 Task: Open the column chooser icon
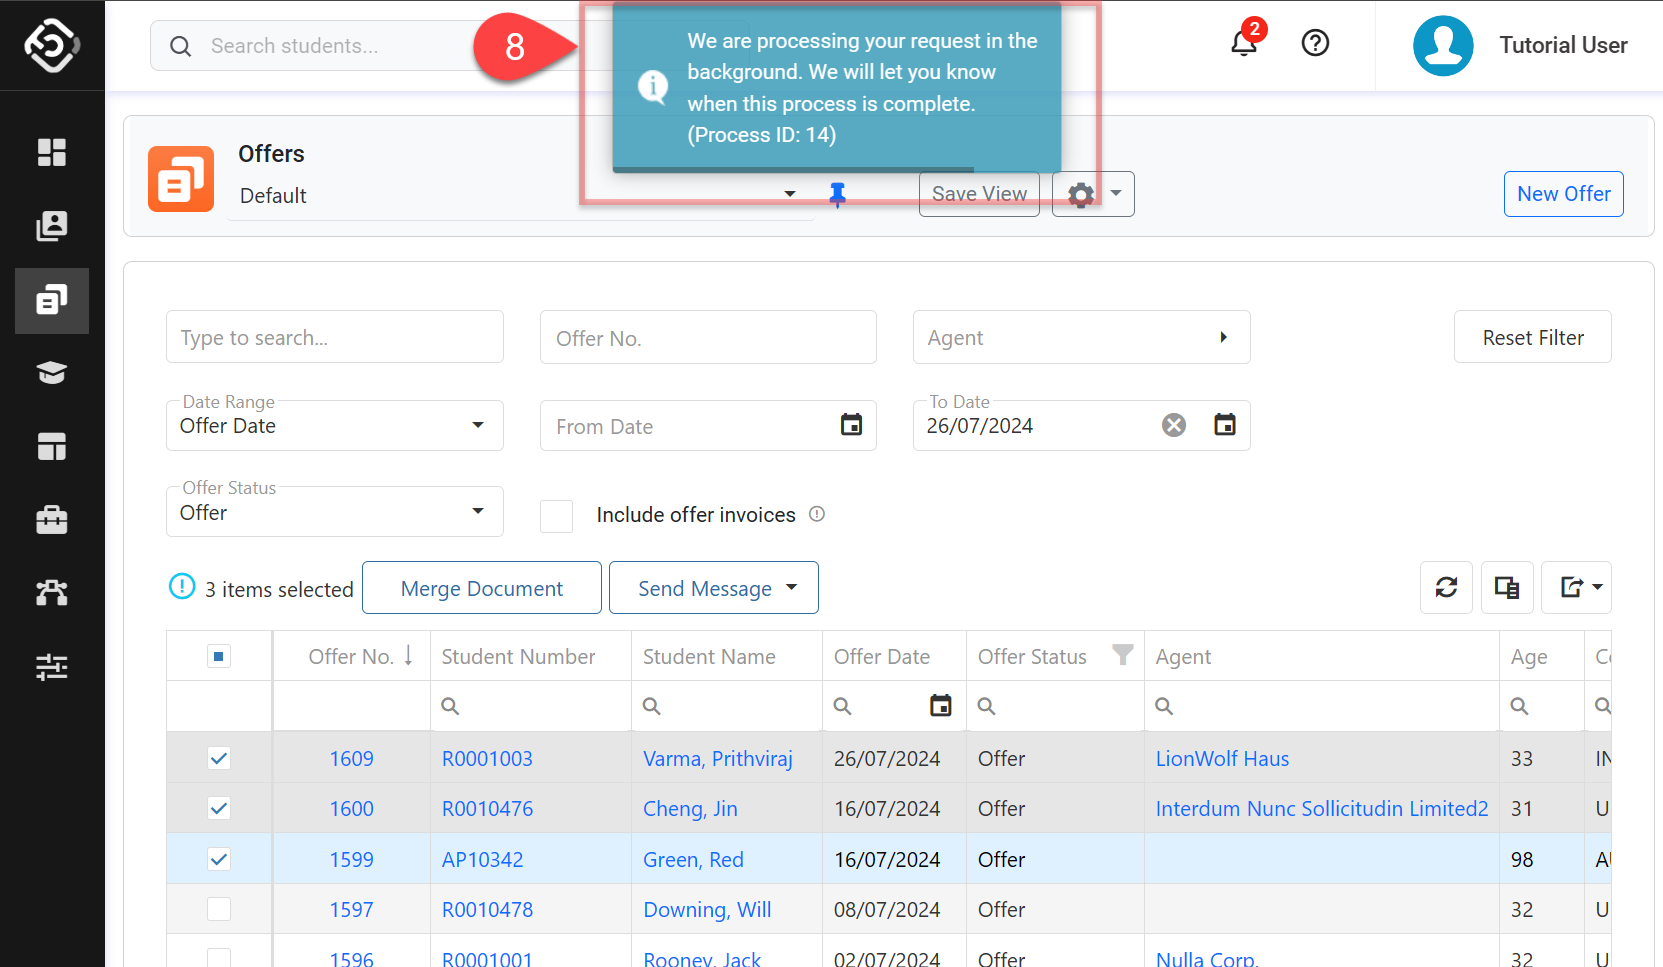(1507, 588)
